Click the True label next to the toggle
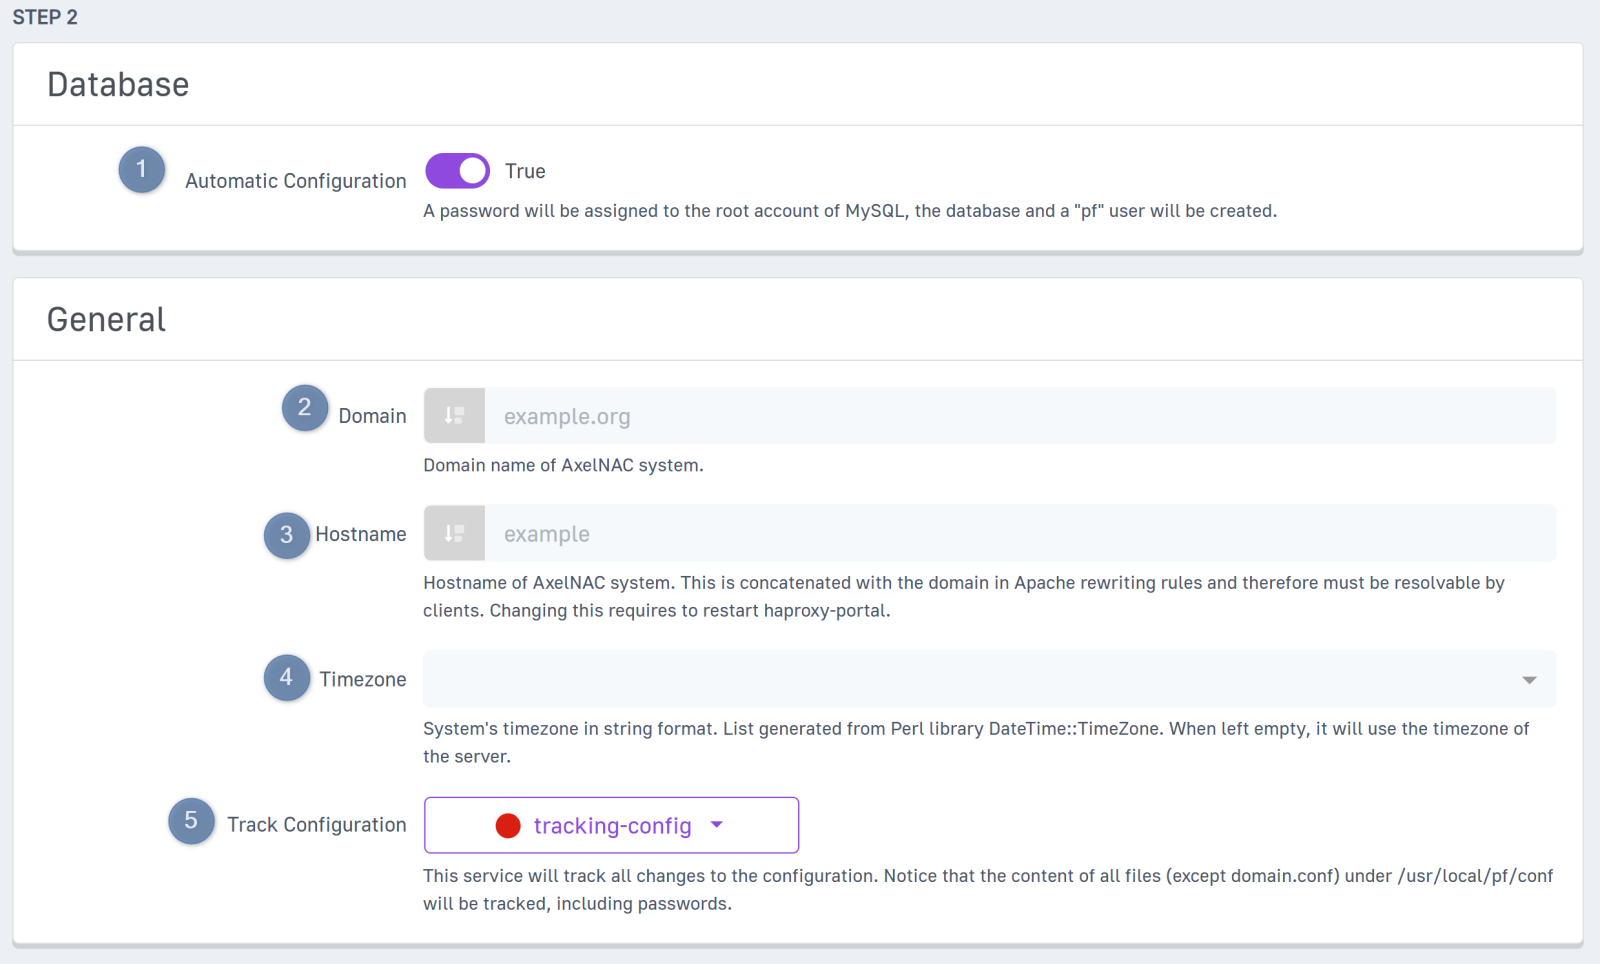Screen dimensions: 1600x964 [x=525, y=171]
